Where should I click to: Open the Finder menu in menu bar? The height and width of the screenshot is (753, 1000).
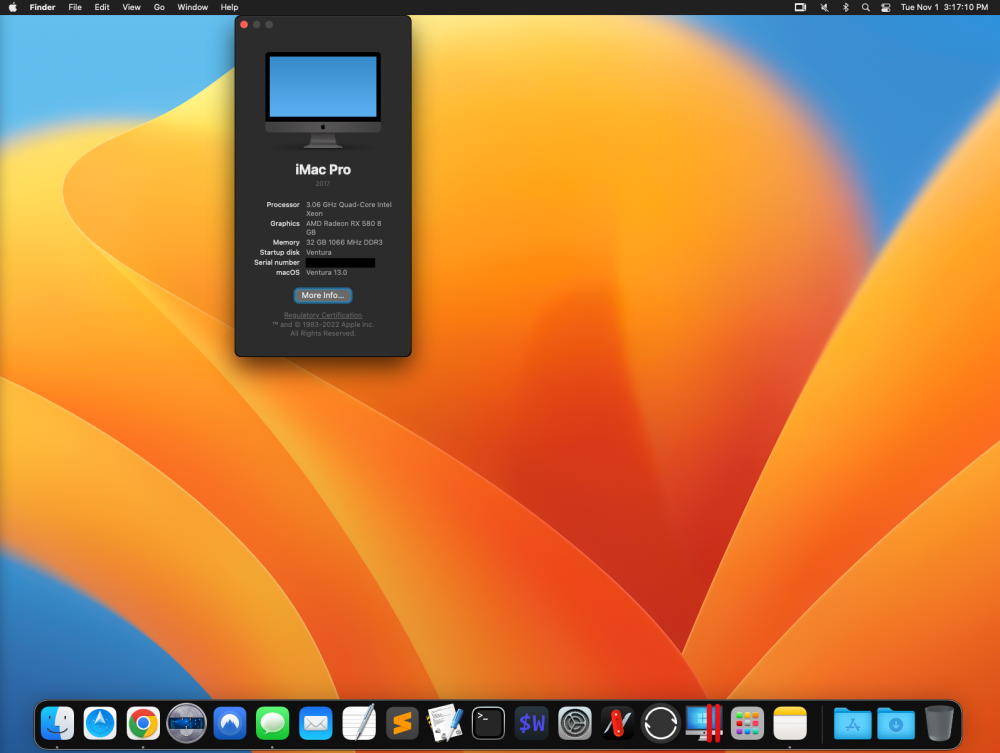coord(42,7)
